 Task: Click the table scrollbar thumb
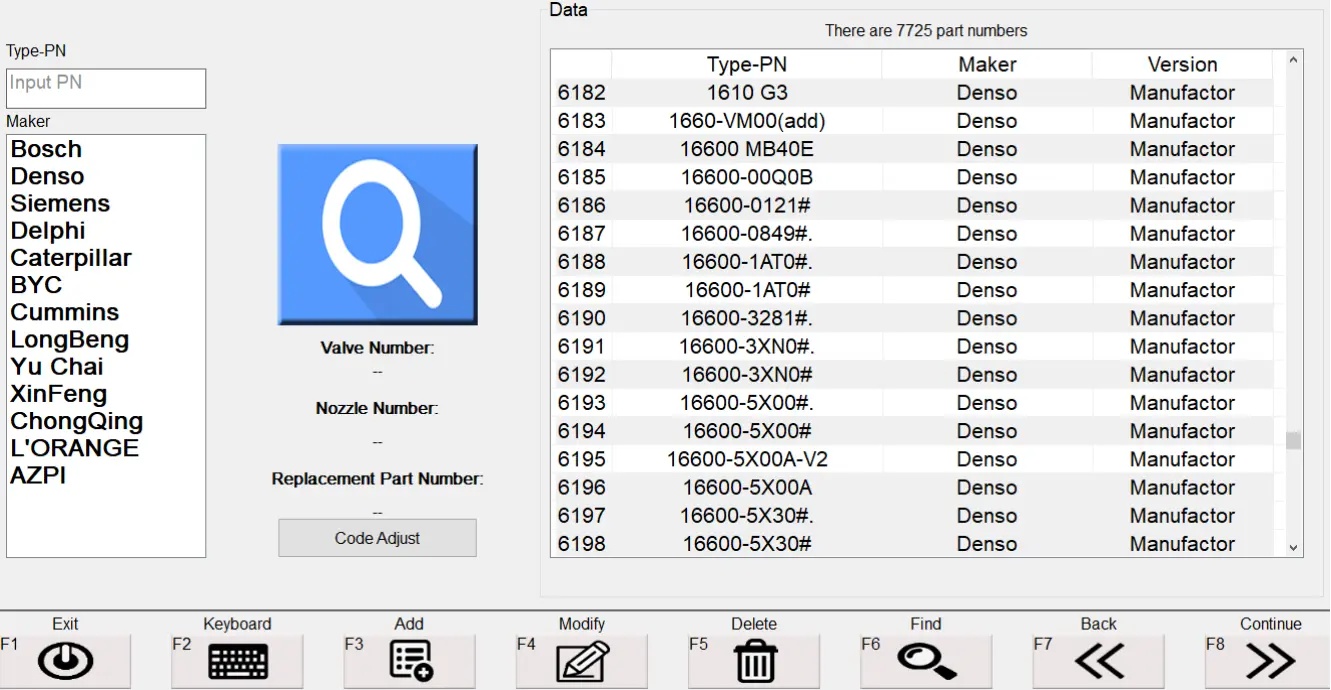pos(1293,440)
